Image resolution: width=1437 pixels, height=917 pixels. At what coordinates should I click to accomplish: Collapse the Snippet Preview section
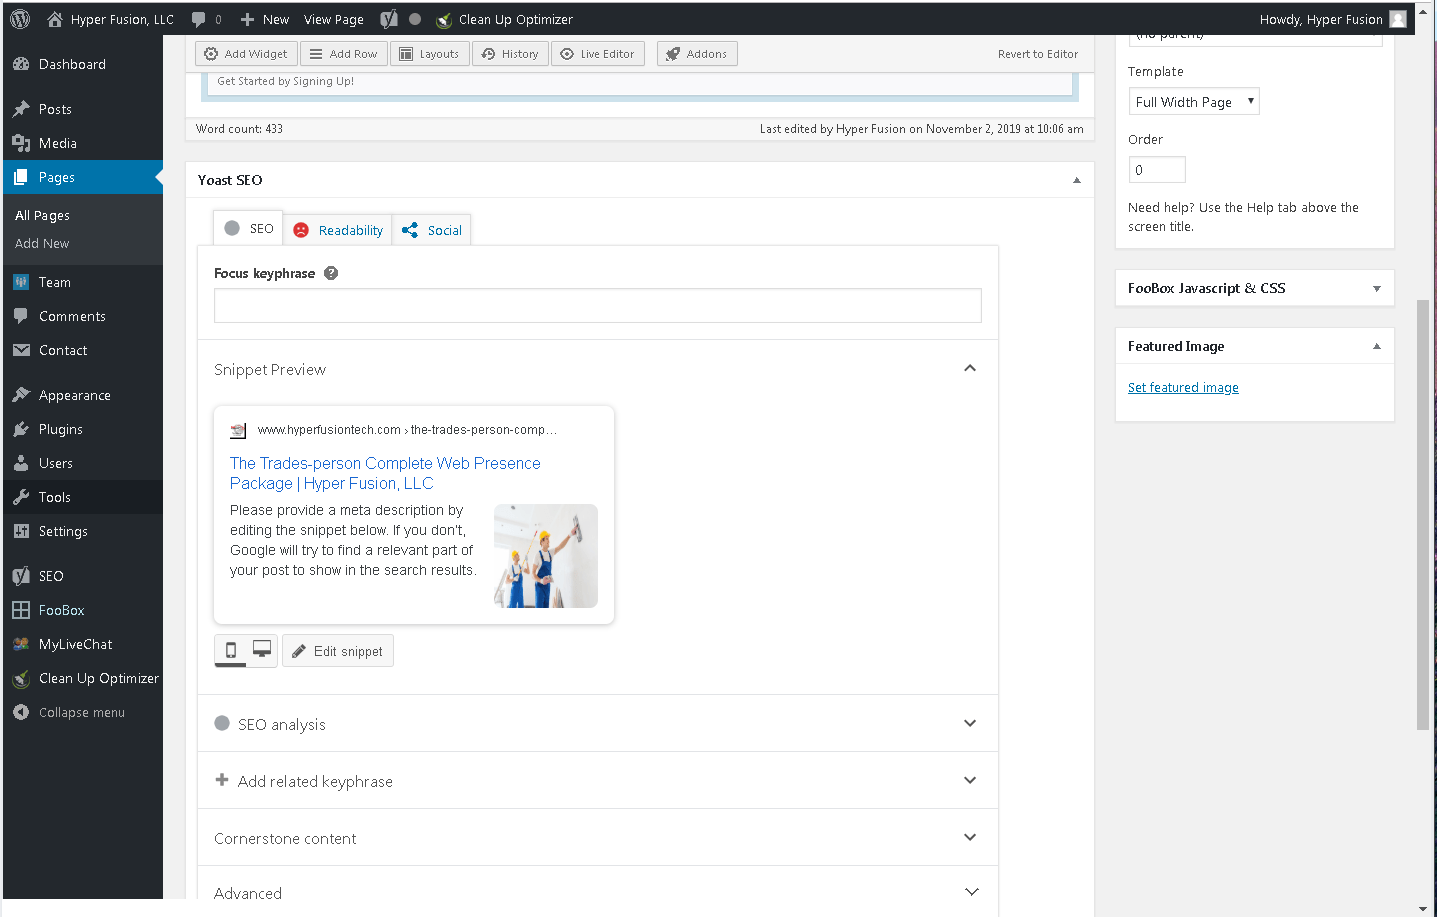[969, 368]
